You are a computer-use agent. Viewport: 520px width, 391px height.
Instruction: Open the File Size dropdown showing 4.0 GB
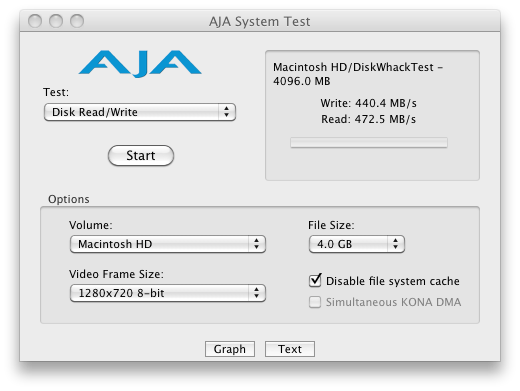click(x=357, y=244)
